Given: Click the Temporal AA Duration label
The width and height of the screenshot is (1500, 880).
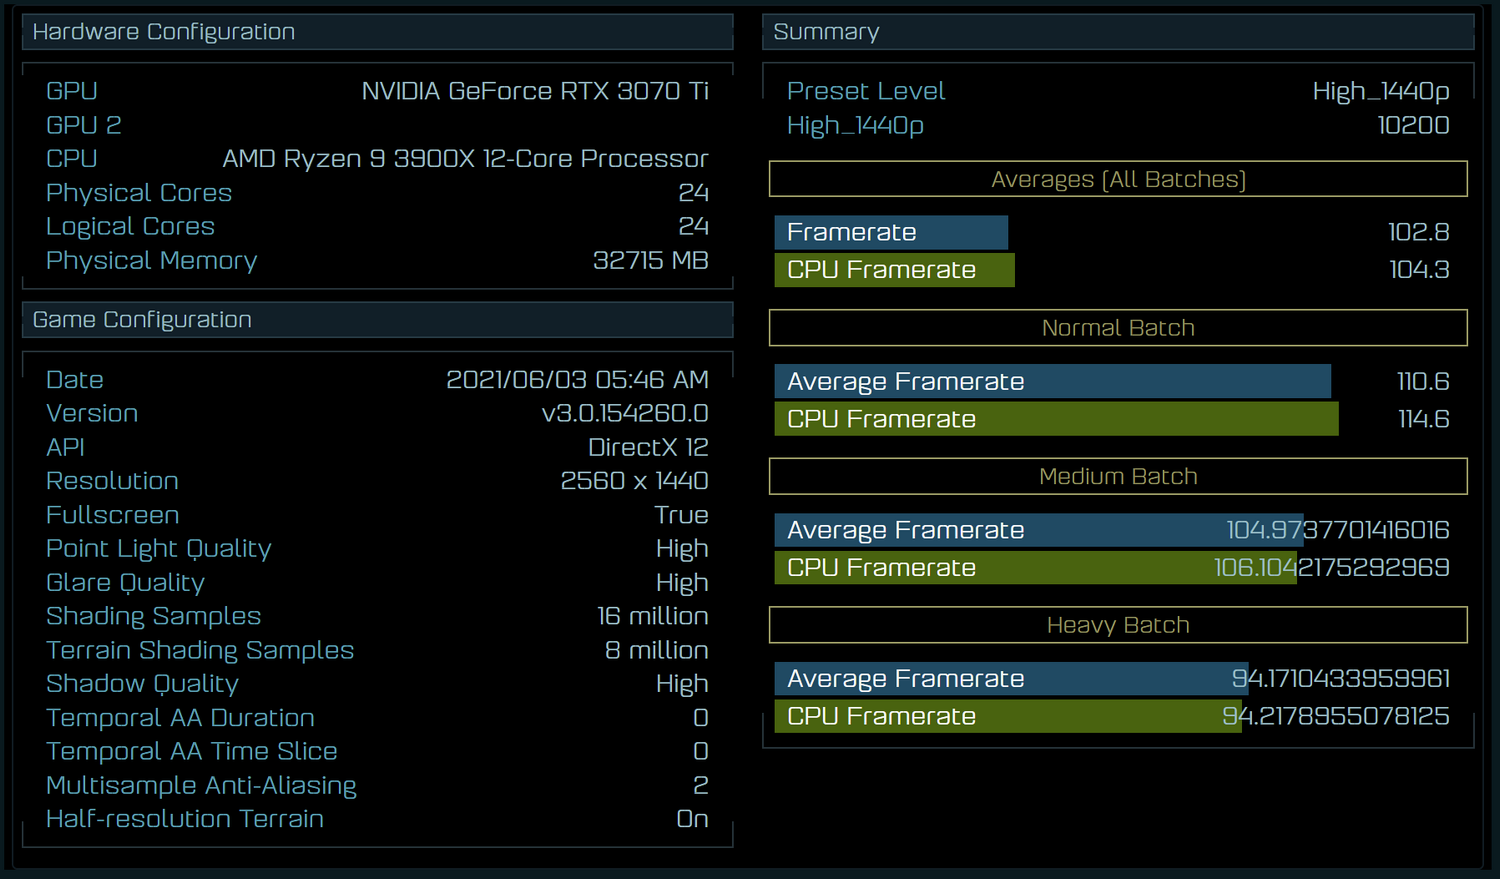Looking at the screenshot, I should [x=181, y=718].
